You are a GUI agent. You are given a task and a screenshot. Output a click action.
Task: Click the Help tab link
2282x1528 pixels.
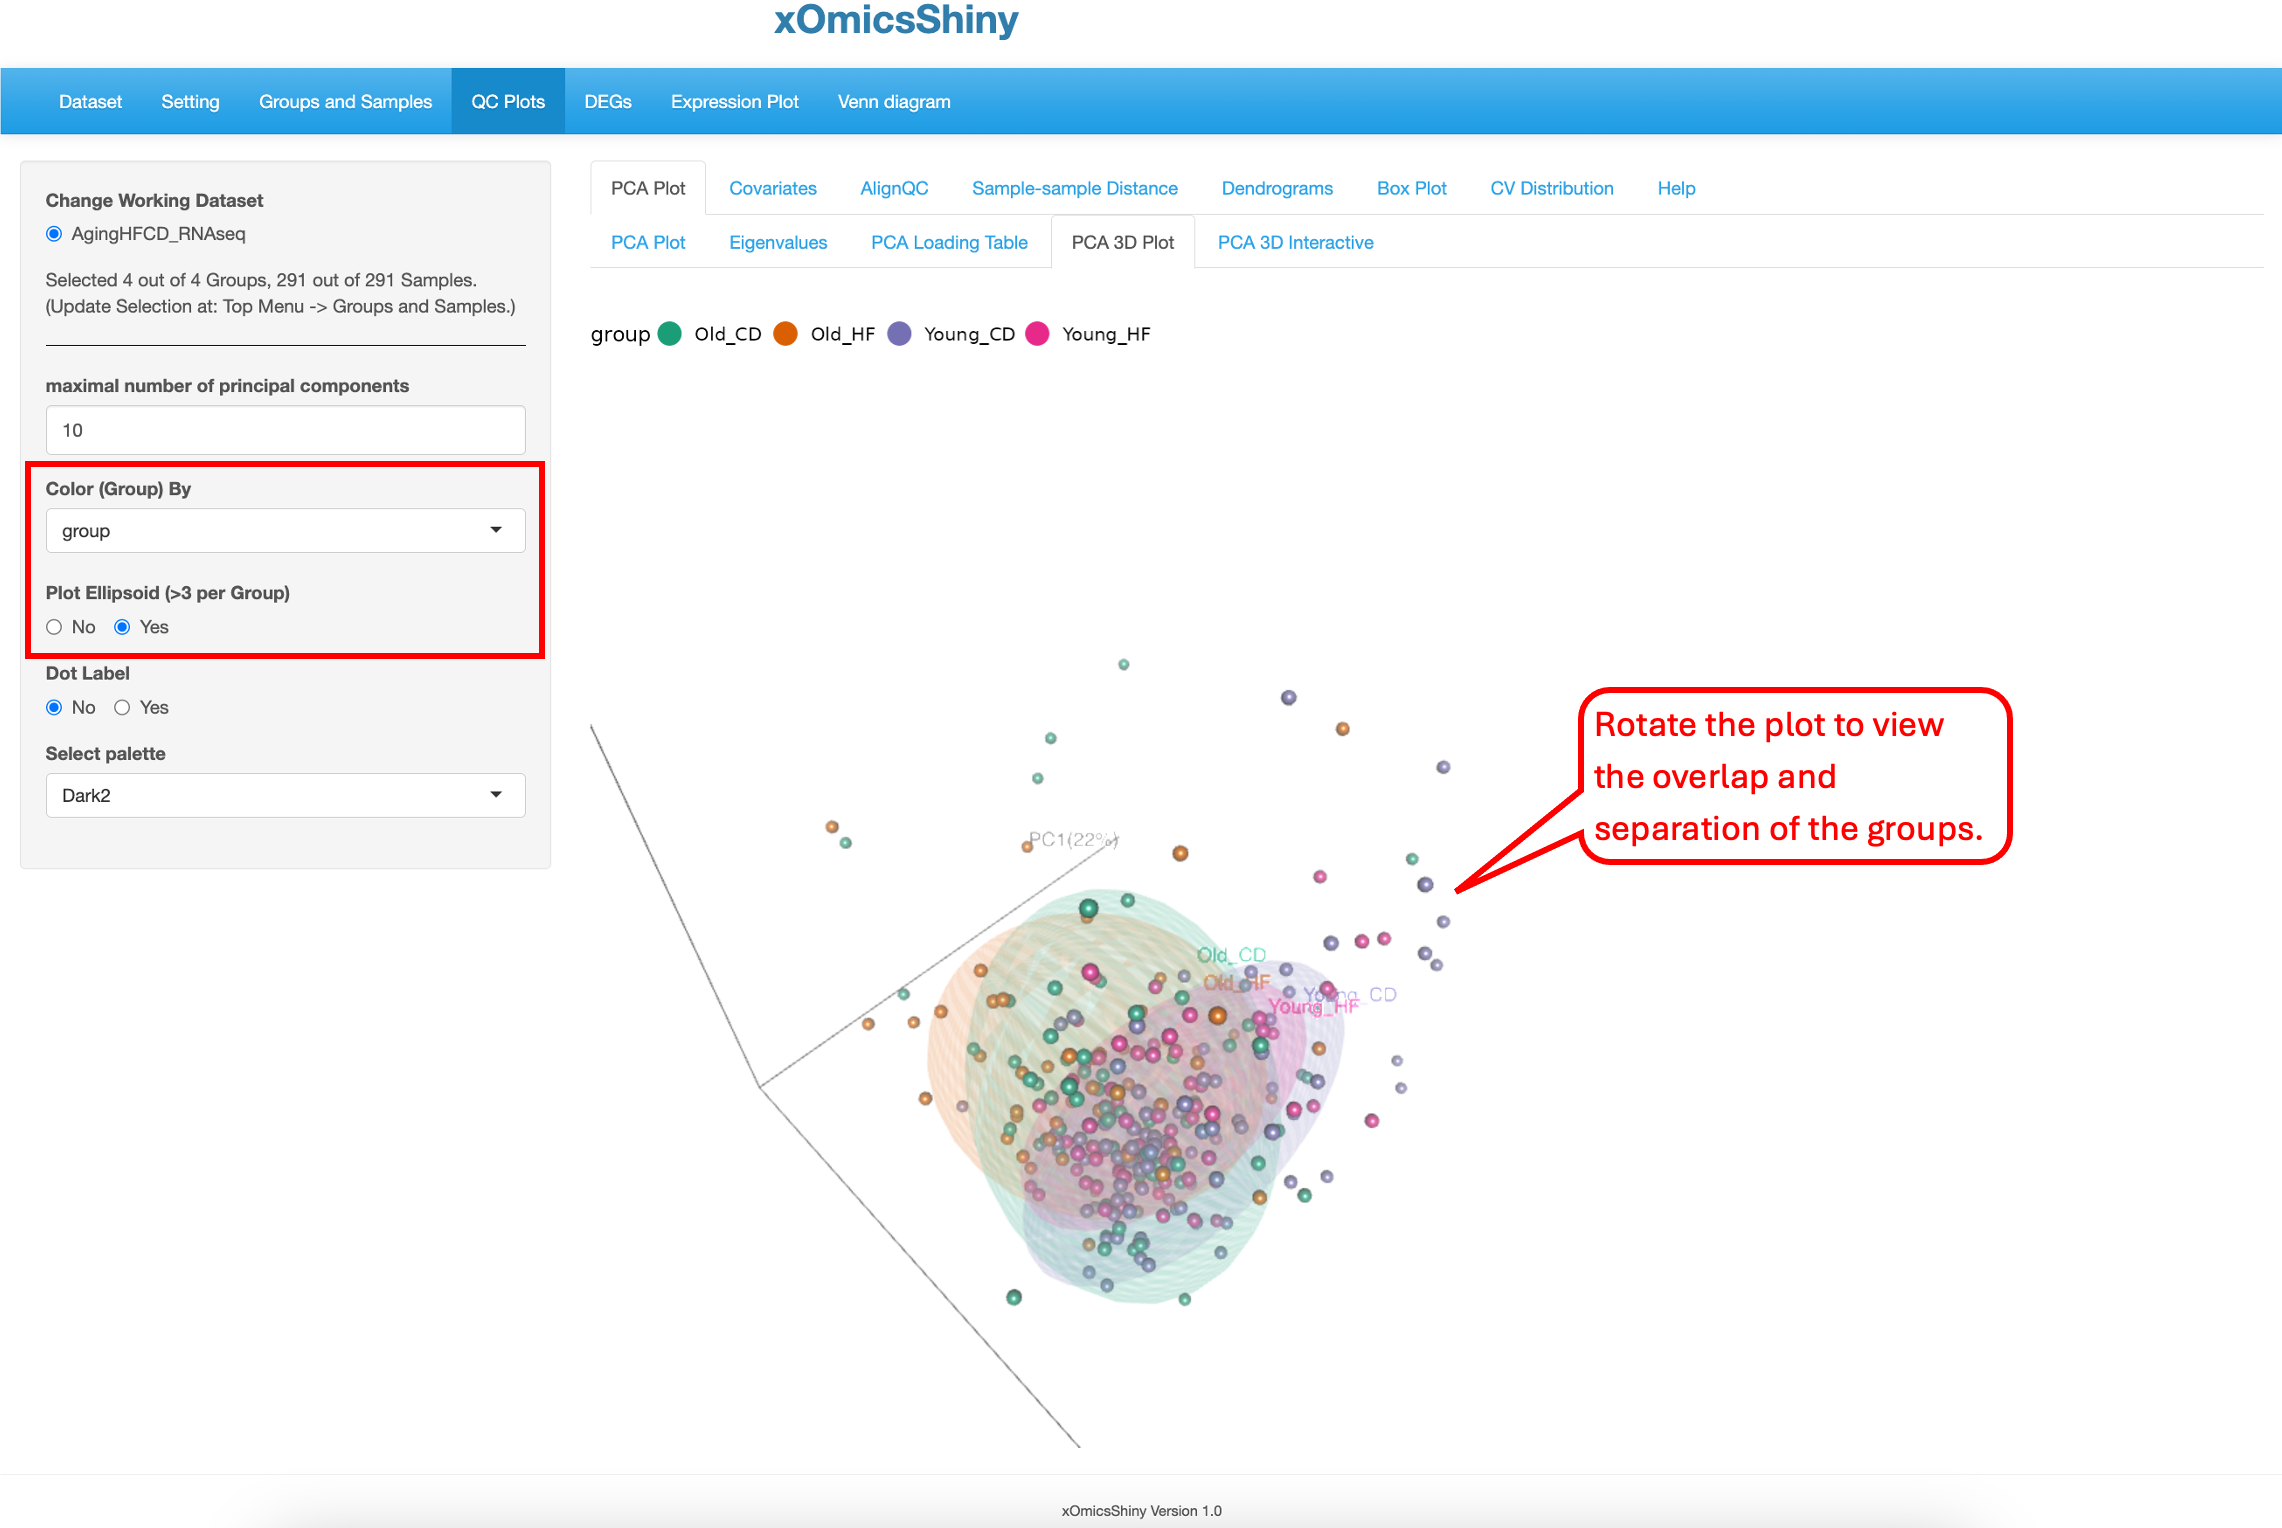(x=1676, y=188)
